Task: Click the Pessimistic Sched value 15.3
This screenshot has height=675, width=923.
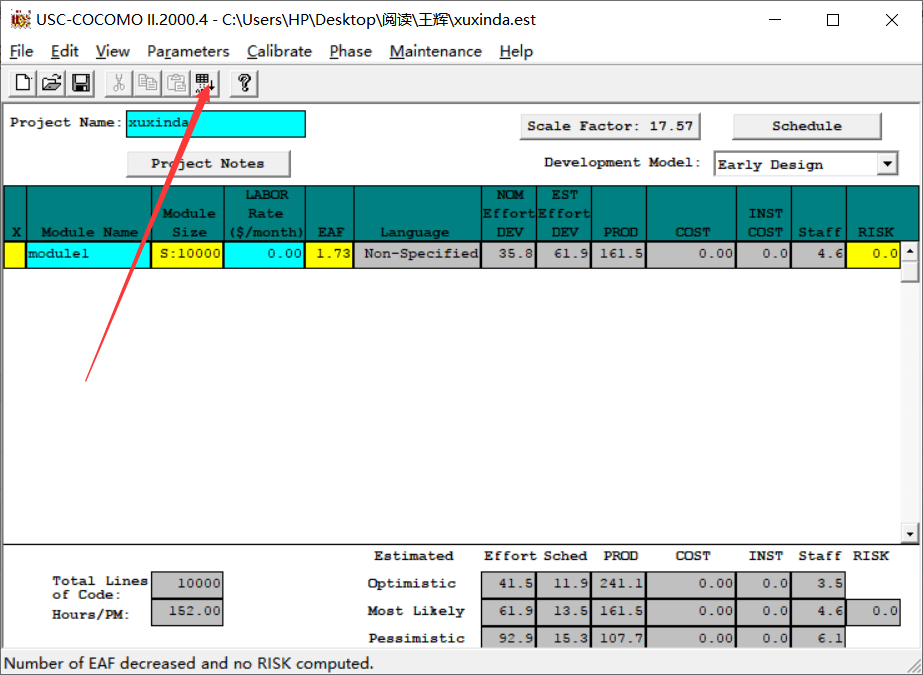Action: [563, 637]
